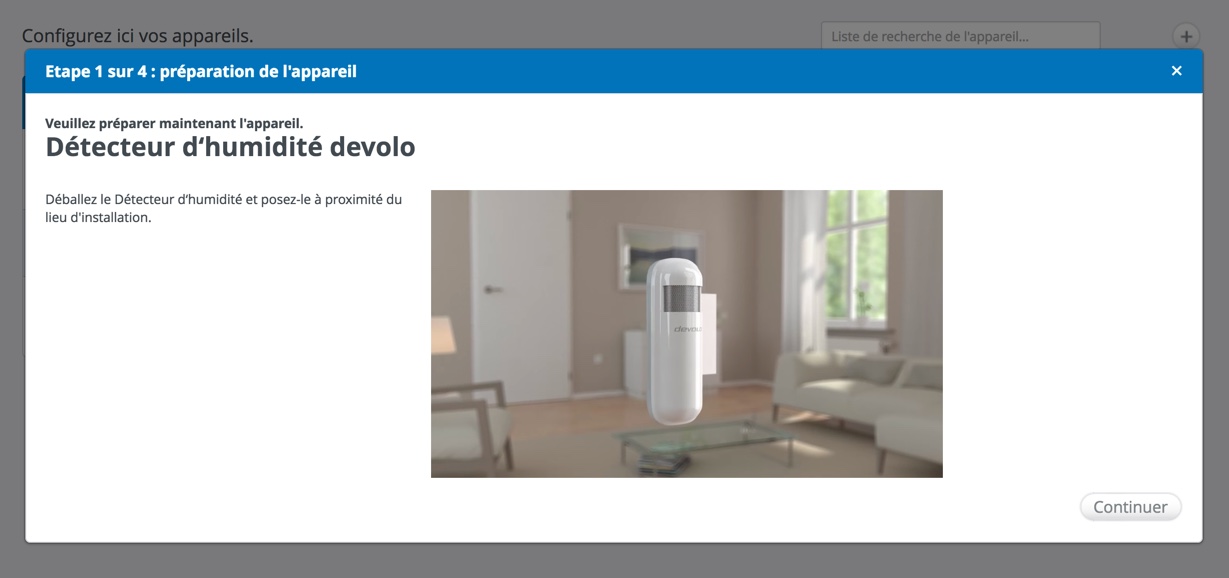Click the devolo logo on the sensor
The image size is (1229, 578).
[x=686, y=327]
